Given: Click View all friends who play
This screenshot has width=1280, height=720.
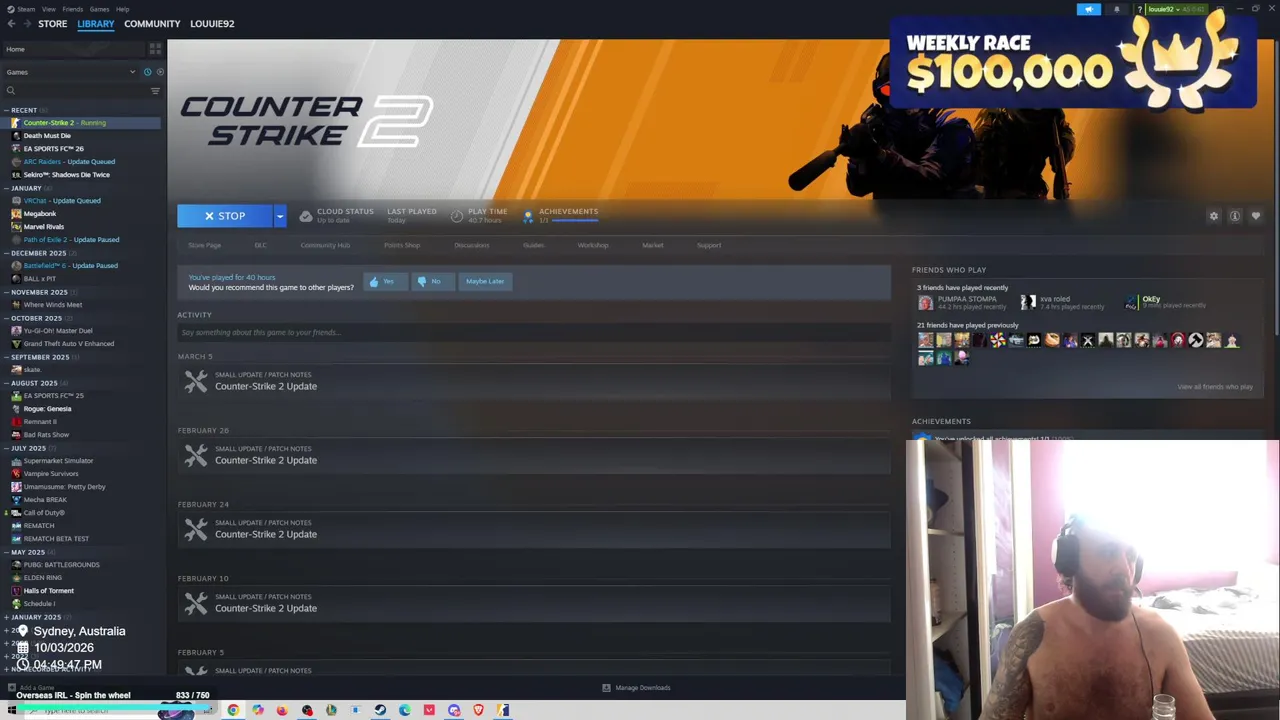Looking at the screenshot, I should click(1215, 387).
